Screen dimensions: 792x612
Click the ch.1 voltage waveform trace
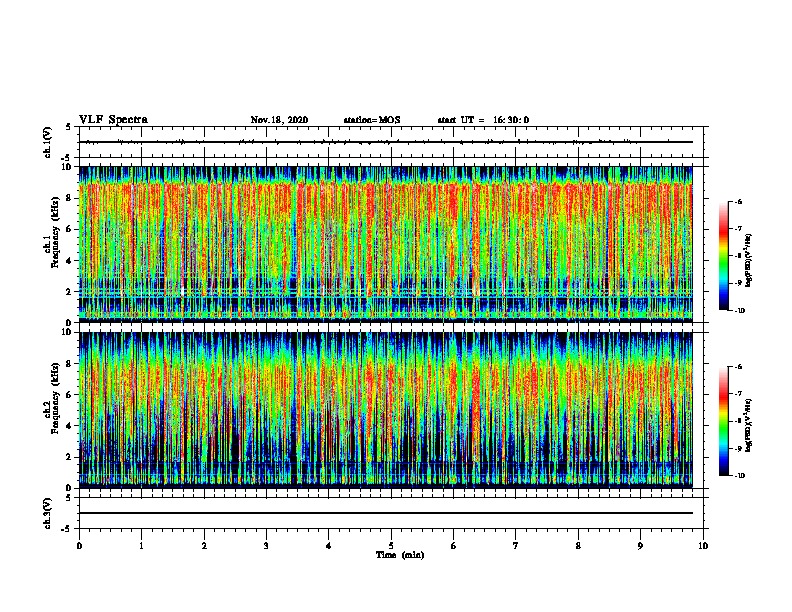386,142
